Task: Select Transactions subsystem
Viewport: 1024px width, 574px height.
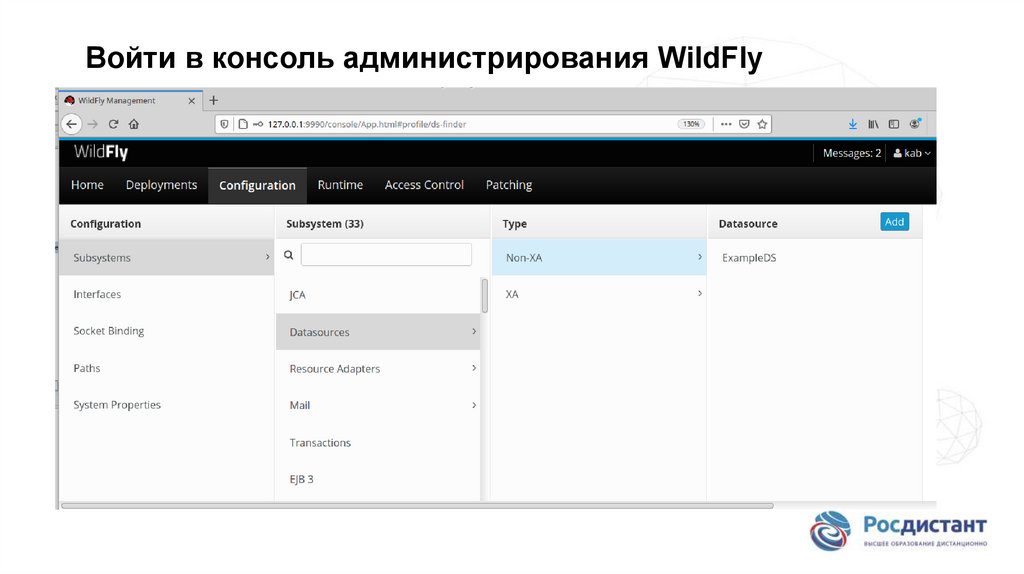Action: pos(378,443)
